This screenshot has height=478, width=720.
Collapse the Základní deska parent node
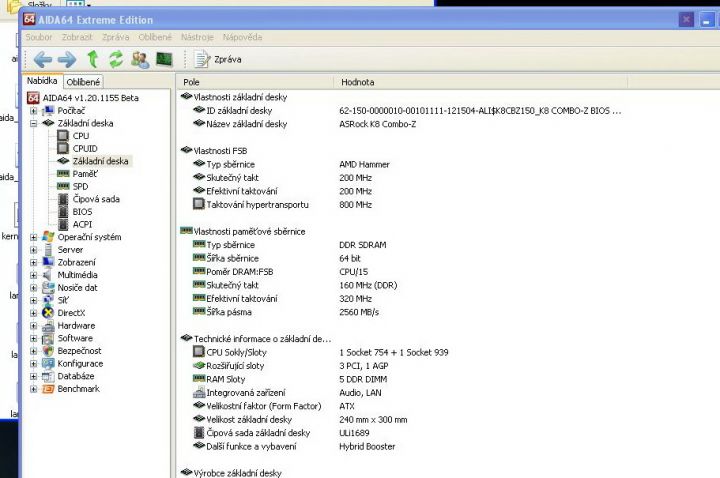(34, 123)
